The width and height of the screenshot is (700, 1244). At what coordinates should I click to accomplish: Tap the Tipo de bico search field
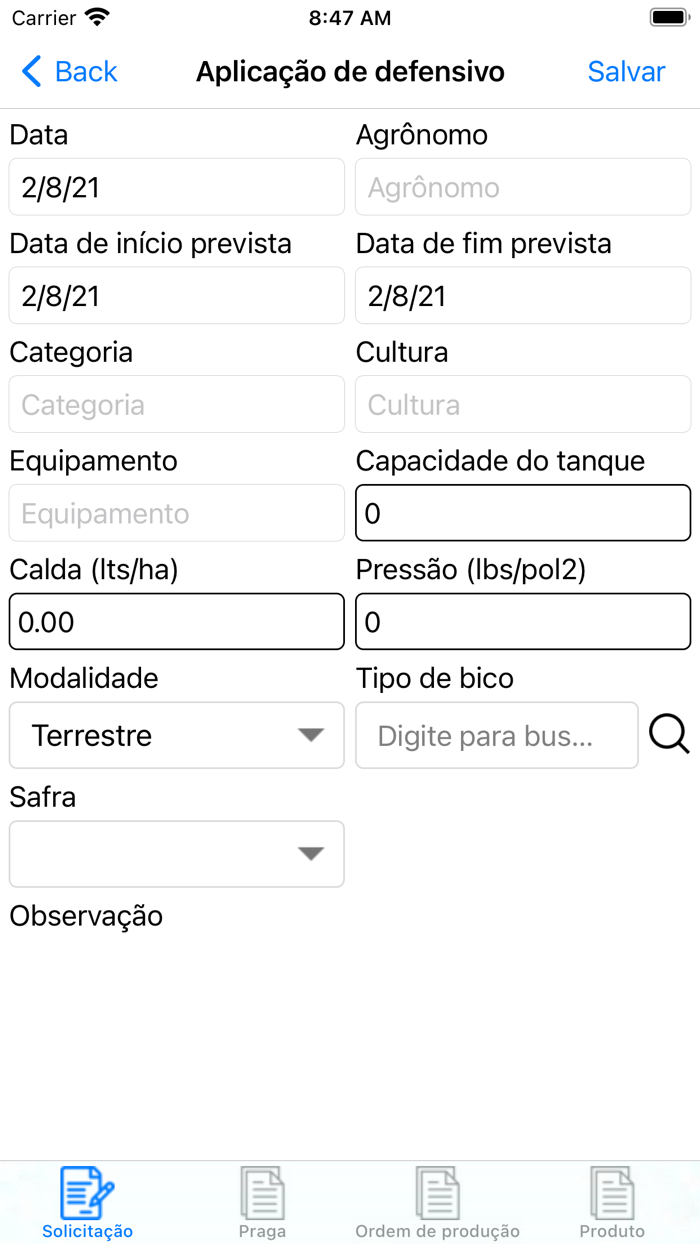497,735
